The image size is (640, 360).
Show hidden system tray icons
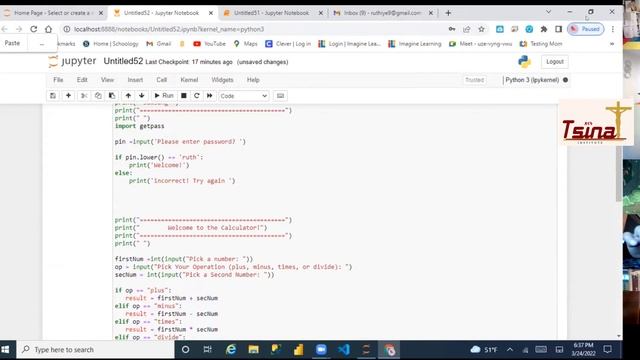tap(510, 350)
